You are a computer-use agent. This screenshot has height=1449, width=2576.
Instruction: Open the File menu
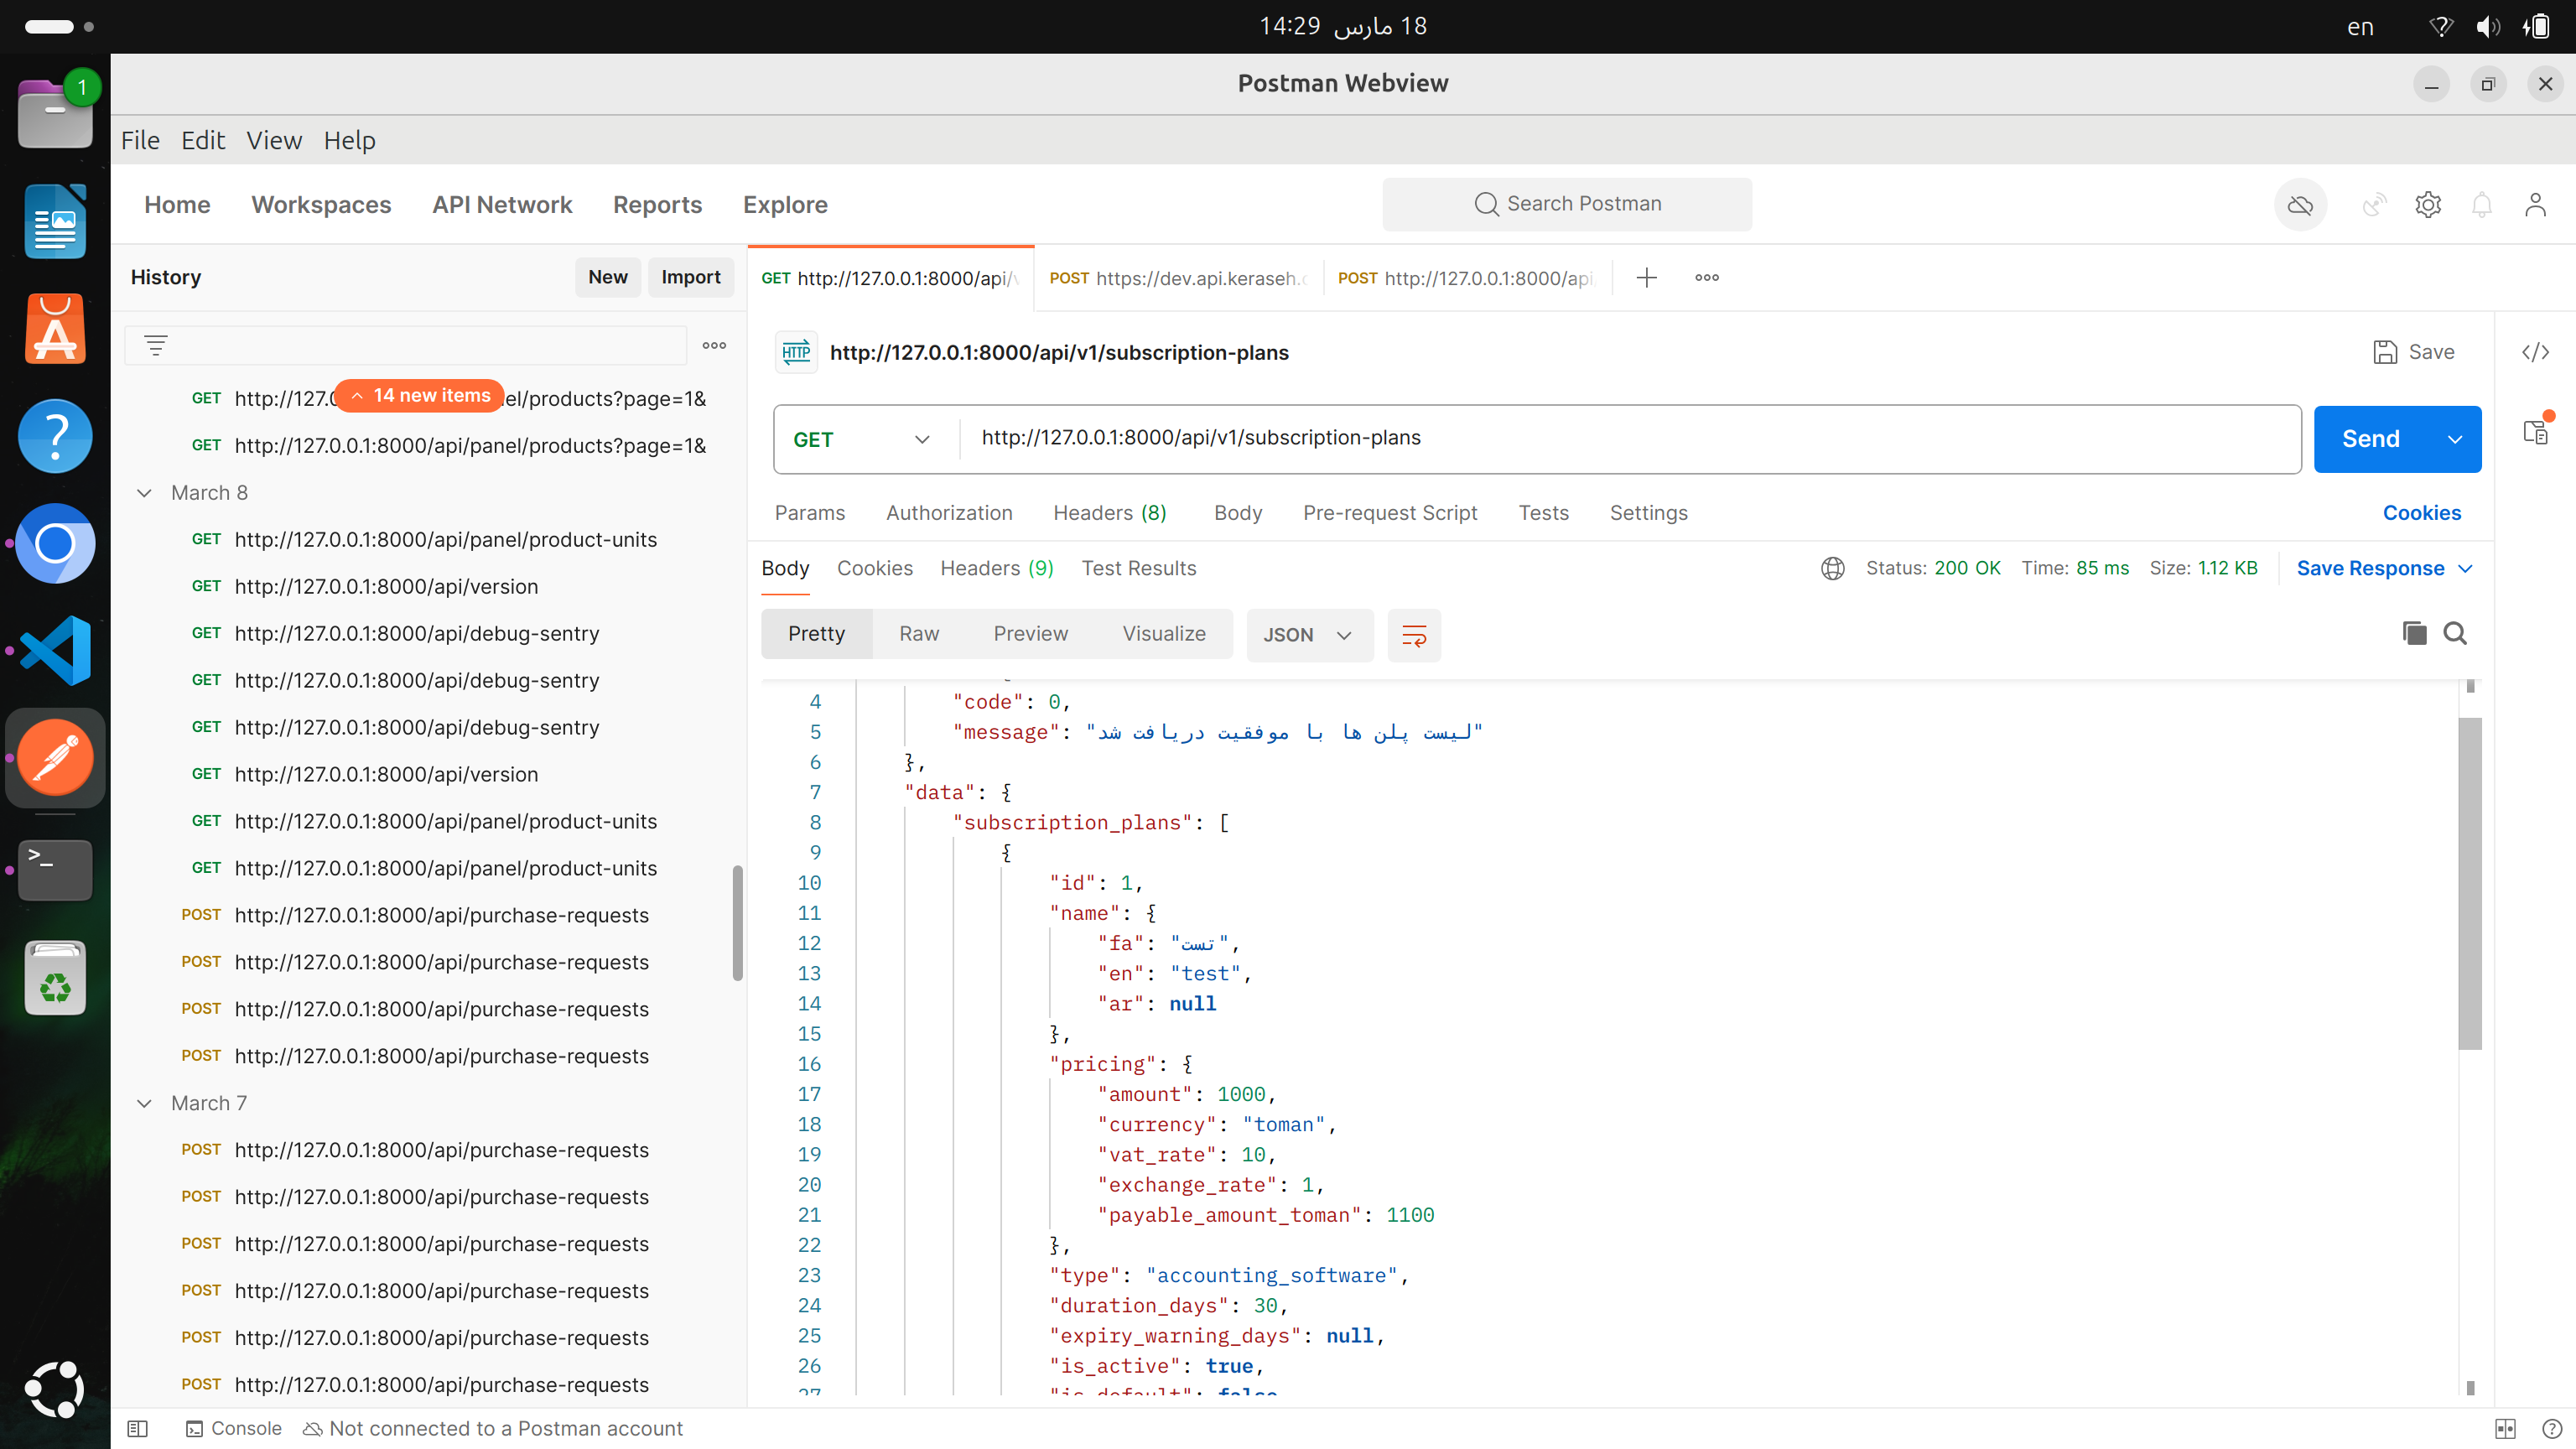[x=140, y=140]
